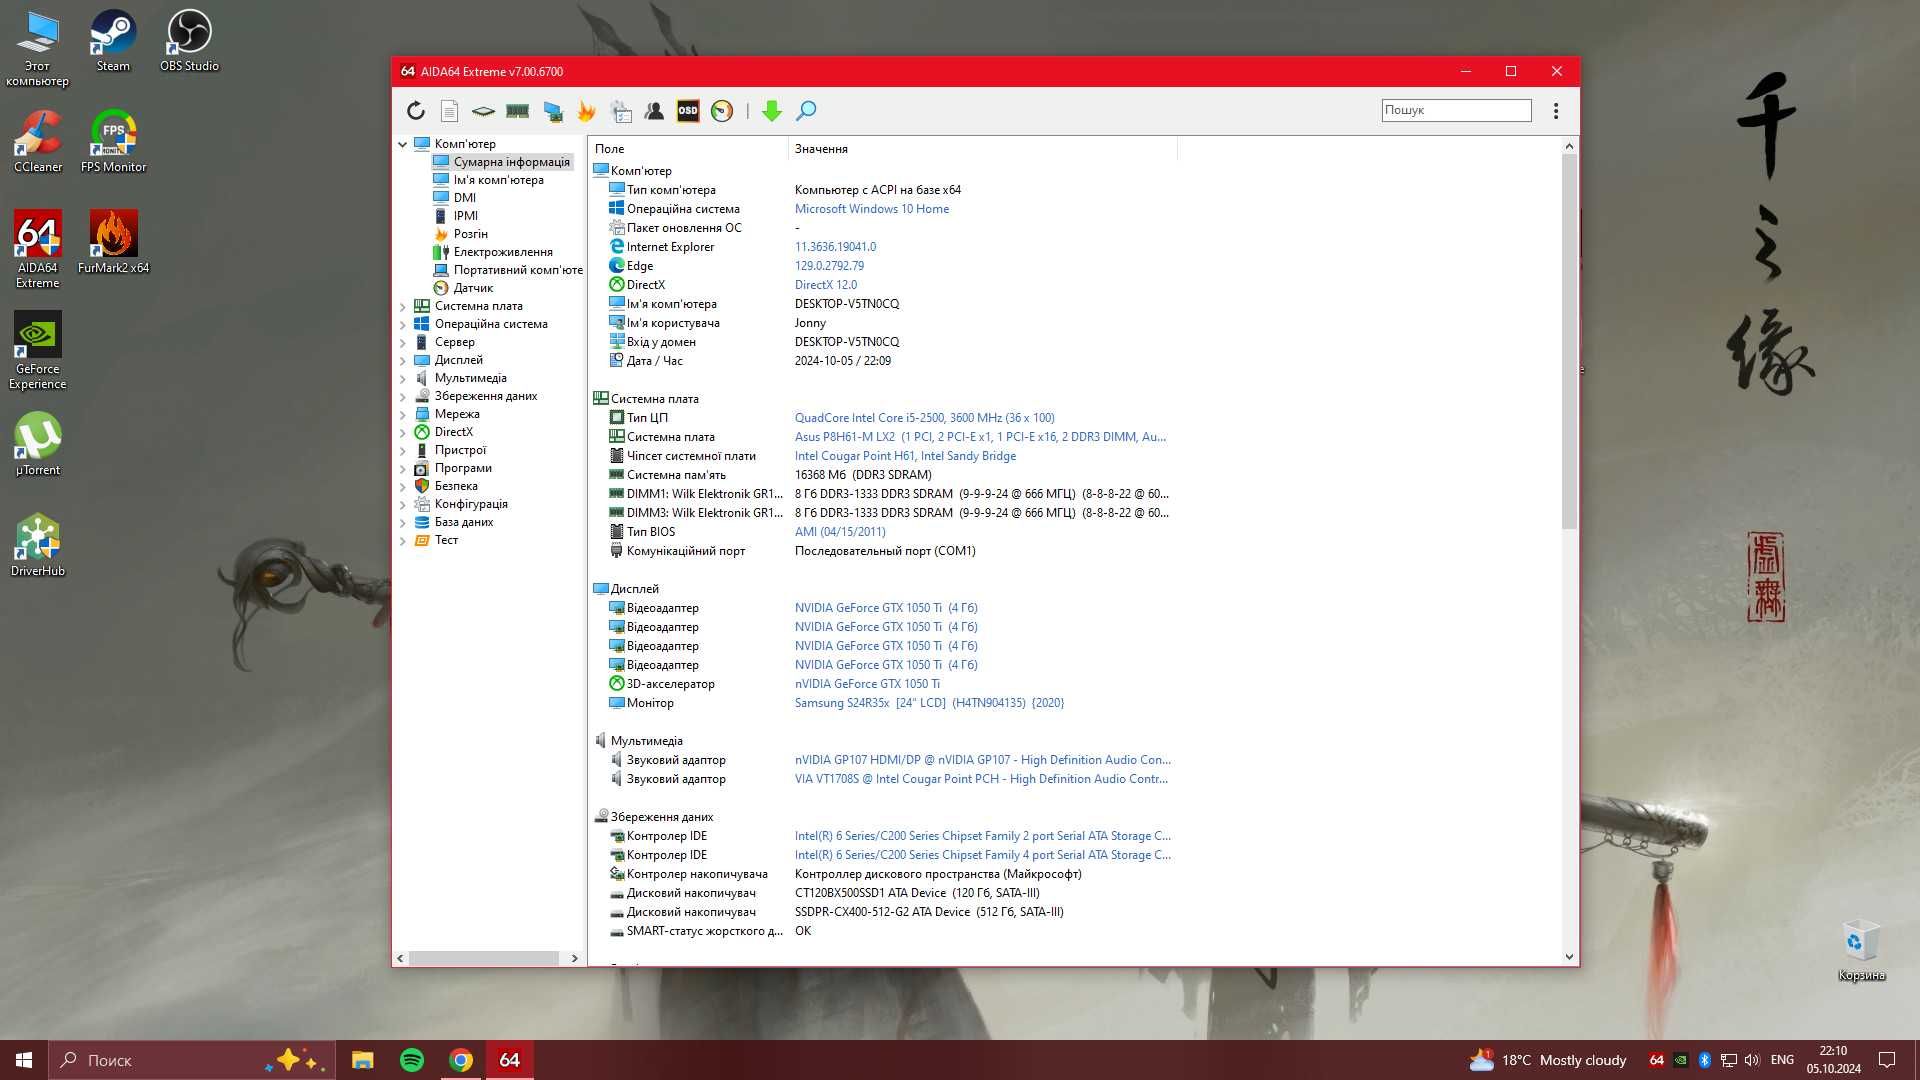Click the Пошук search field
The height and width of the screenshot is (1080, 1920).
[1456, 110]
